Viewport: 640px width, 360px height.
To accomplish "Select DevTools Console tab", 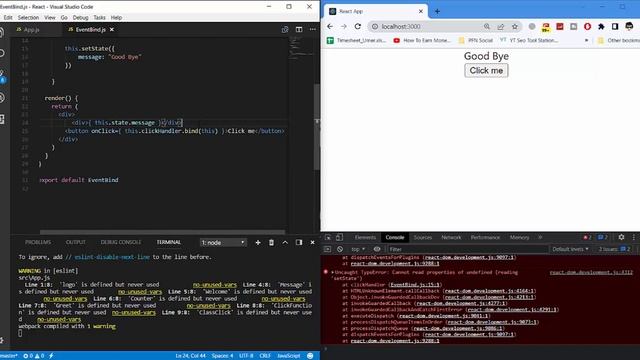I will (x=395, y=237).
